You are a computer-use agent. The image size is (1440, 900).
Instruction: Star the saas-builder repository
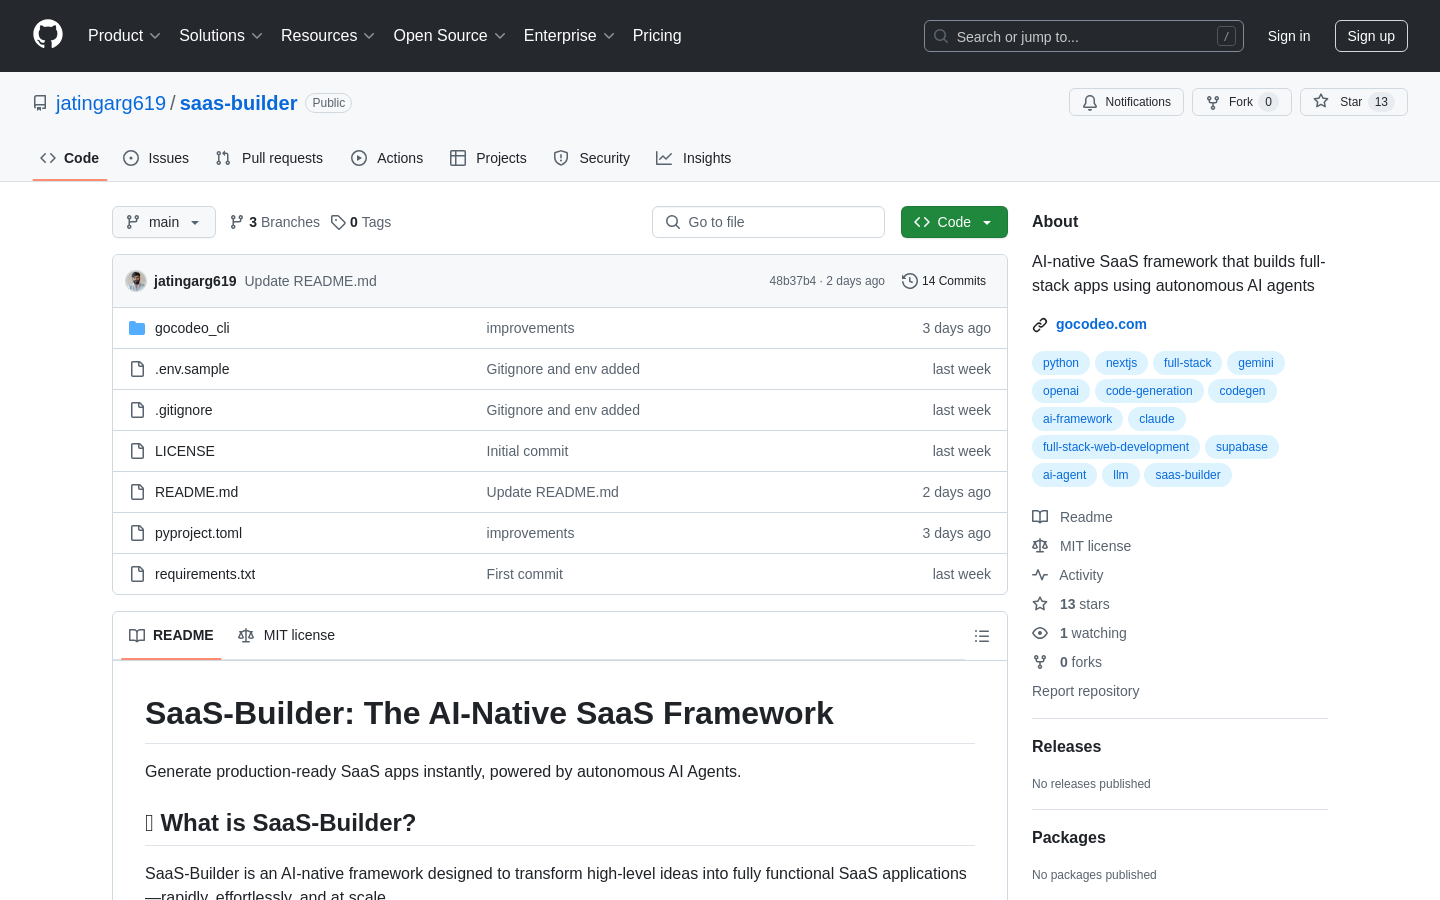click(1353, 102)
